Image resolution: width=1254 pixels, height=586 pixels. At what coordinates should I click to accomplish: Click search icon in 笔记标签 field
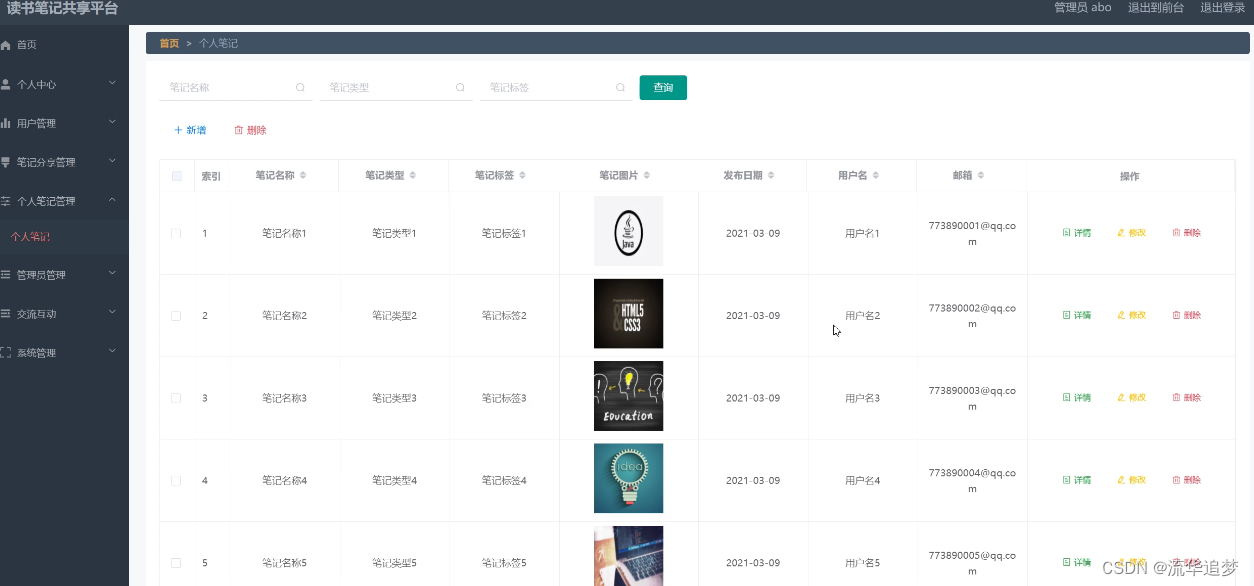620,88
